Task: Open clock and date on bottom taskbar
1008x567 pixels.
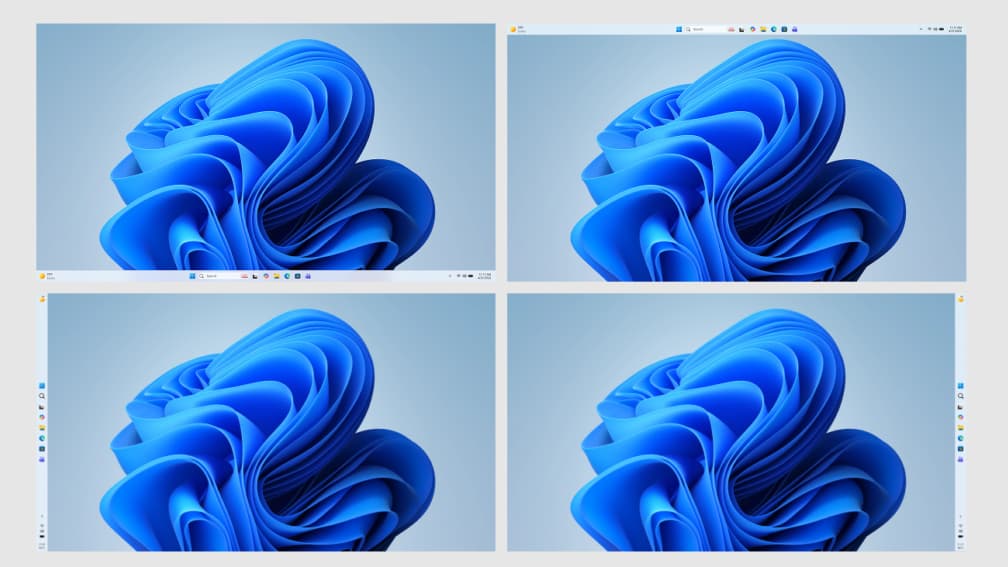Action: click(483, 276)
